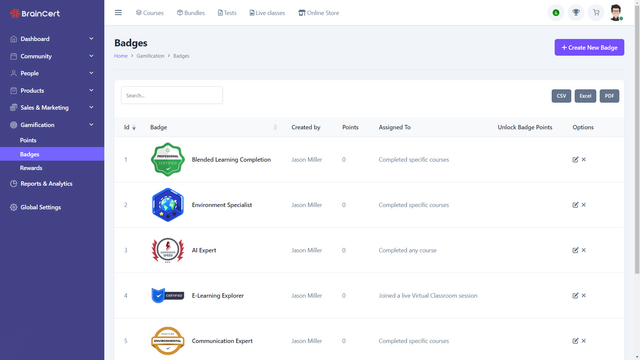Click 'Joined a live Virtual Classroom session'
640x360 pixels.
coord(428,296)
